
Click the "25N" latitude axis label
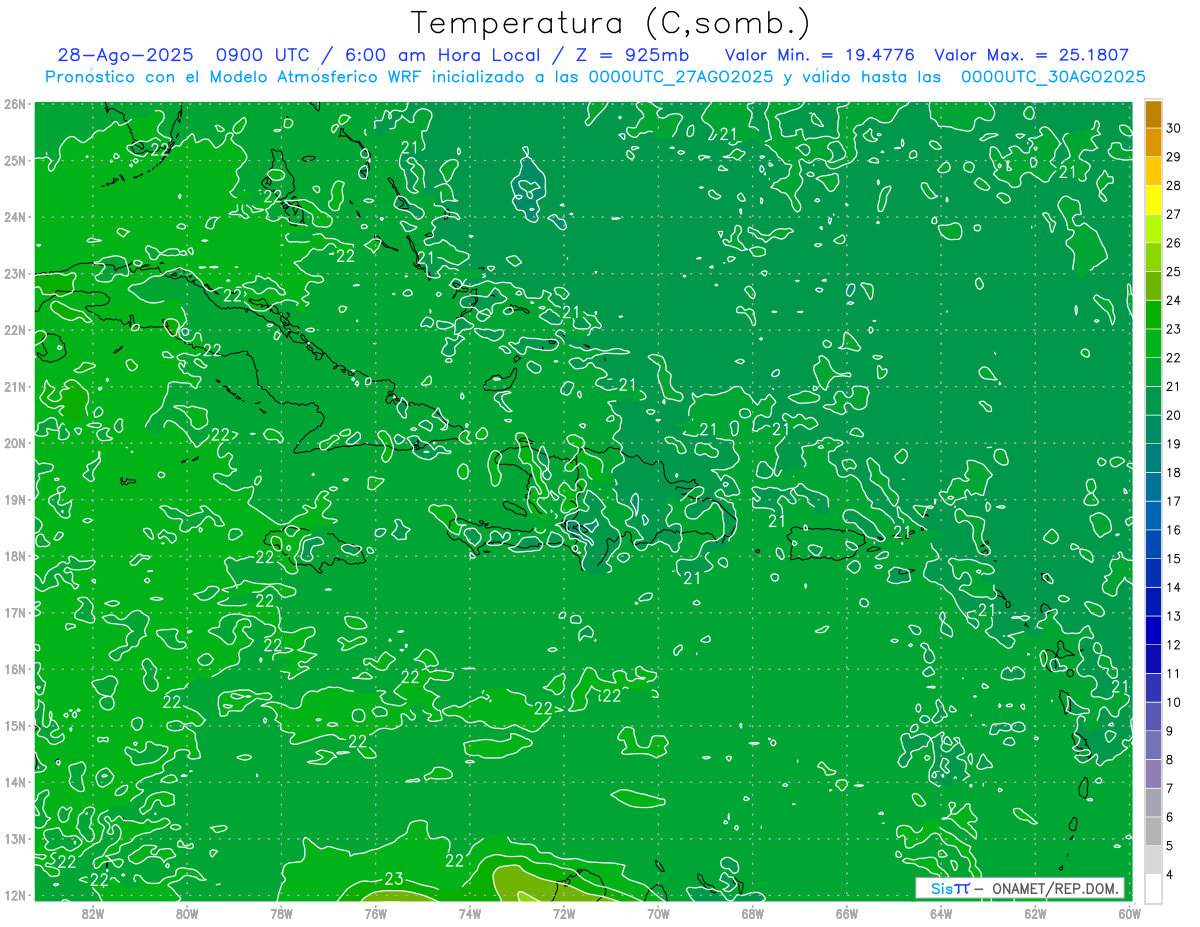tap(15, 160)
